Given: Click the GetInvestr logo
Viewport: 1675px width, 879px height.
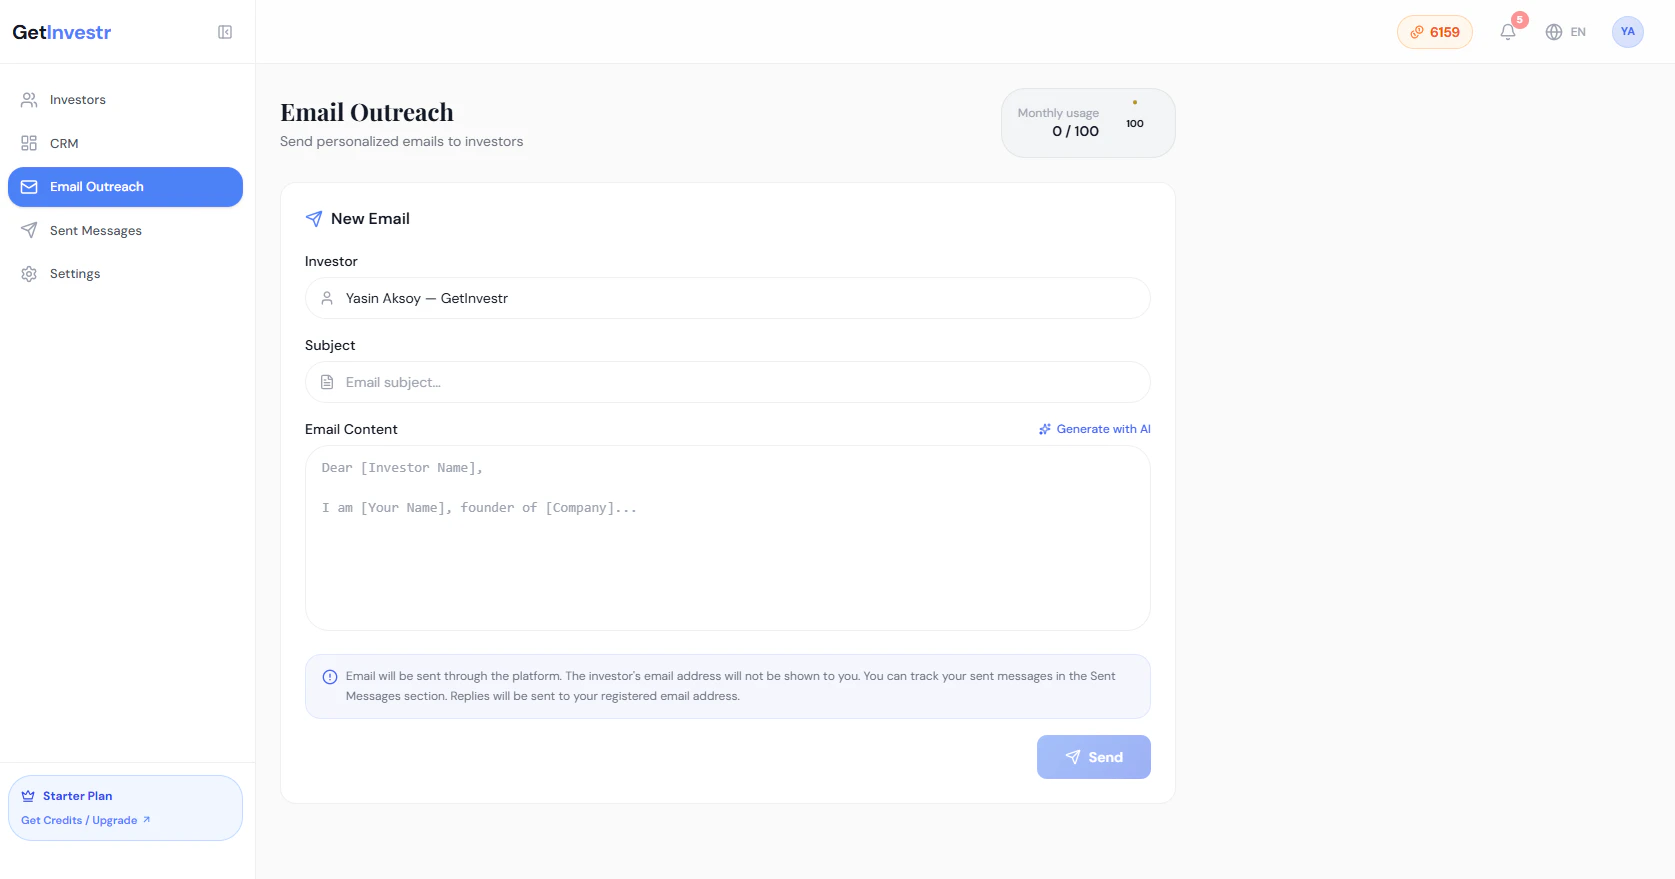Looking at the screenshot, I should (62, 32).
